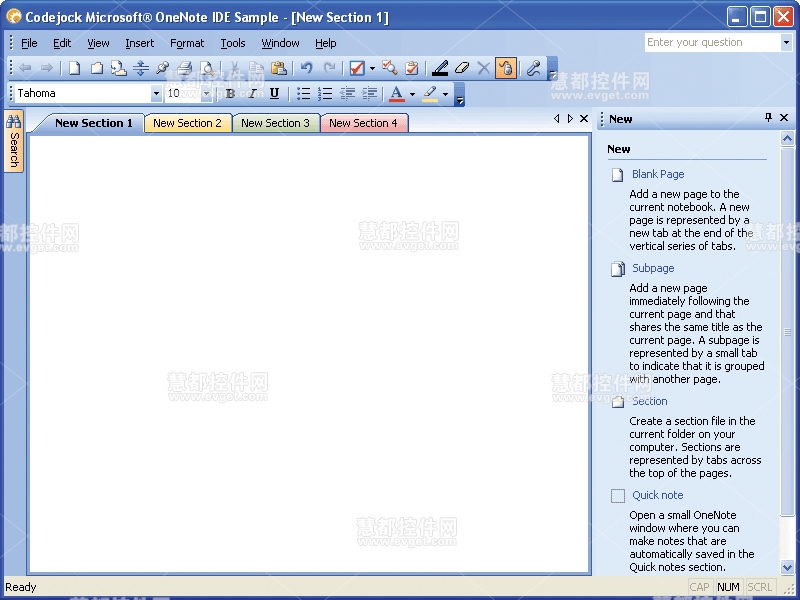Screen dimensions: 800x600
Task: Click the Section link in New pane
Action: [x=649, y=401]
